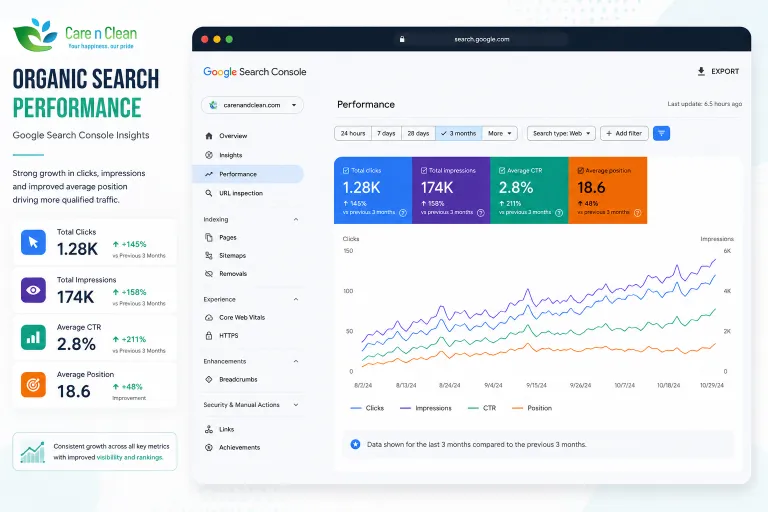This screenshot has height=512, width=768.
Task: Click the EXPORT download icon
Action: coord(701,72)
